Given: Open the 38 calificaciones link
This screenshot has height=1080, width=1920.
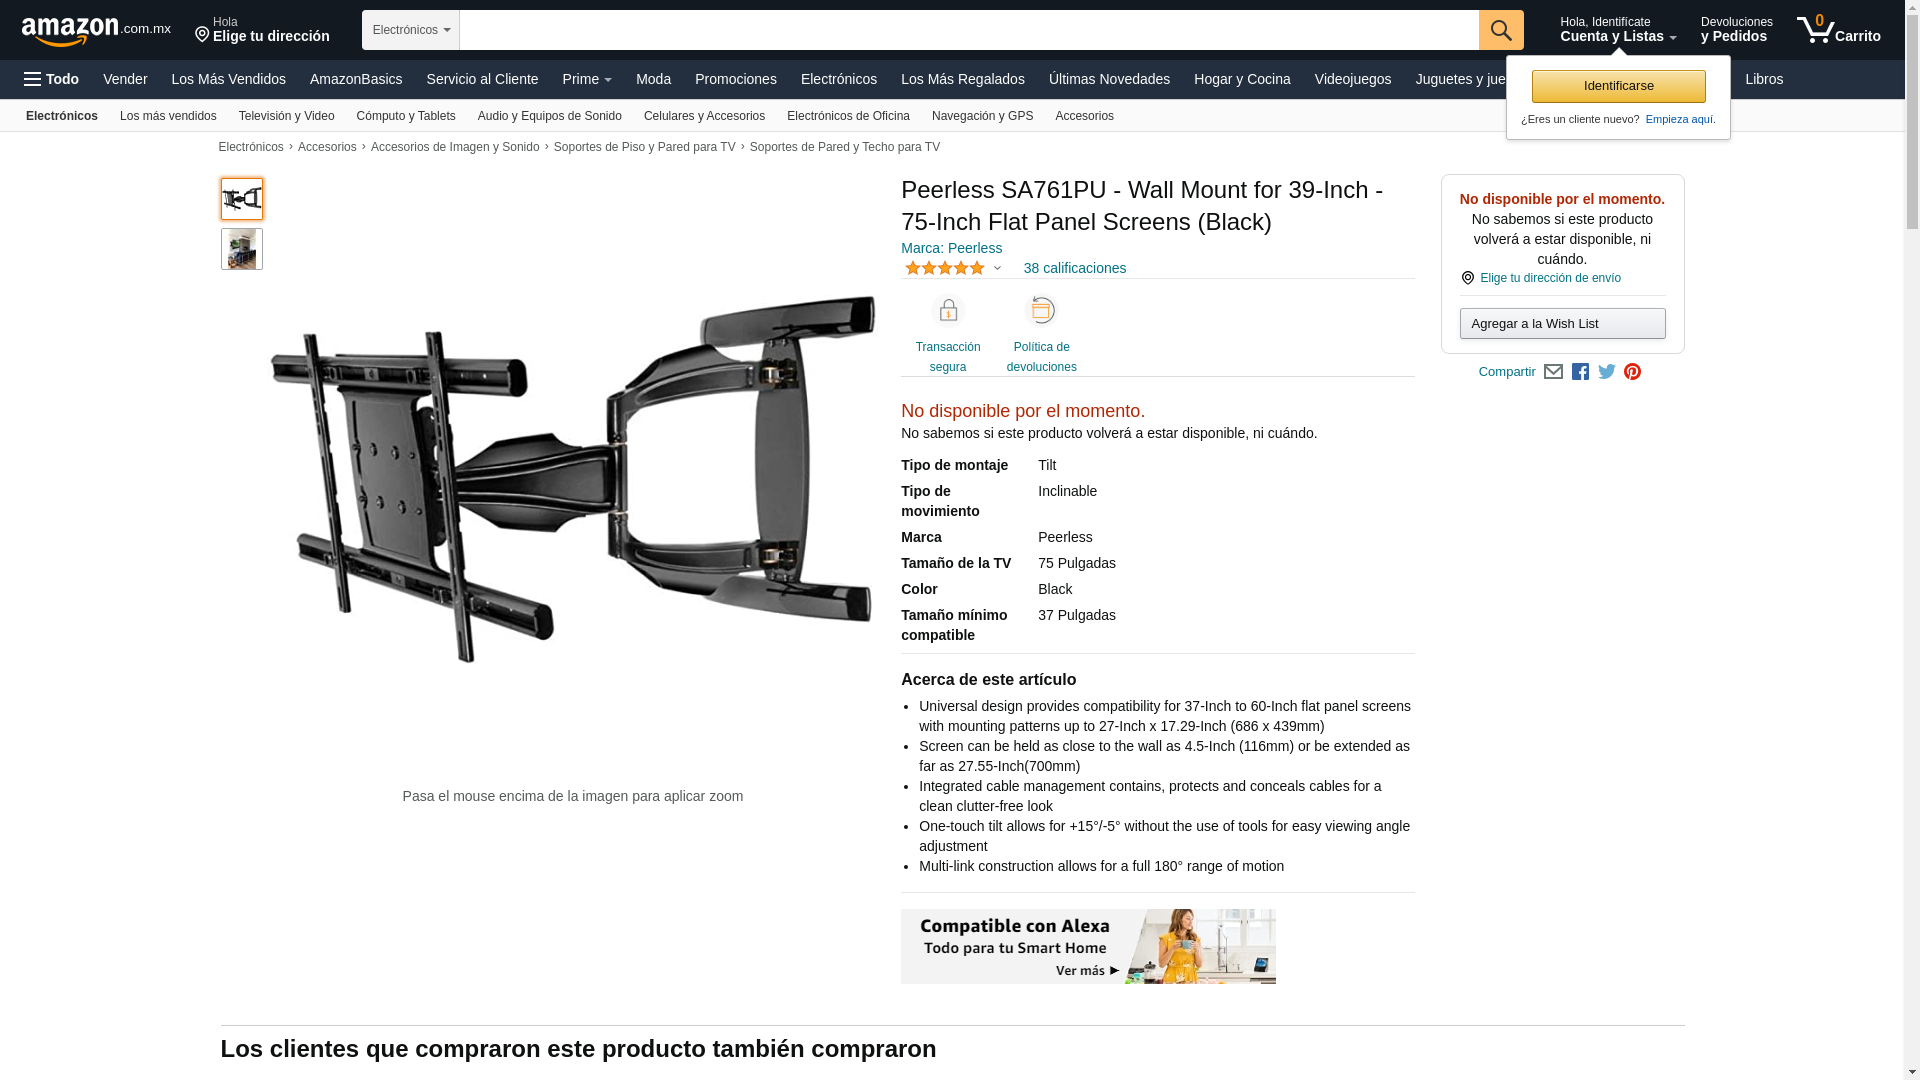Looking at the screenshot, I should tap(1075, 268).
